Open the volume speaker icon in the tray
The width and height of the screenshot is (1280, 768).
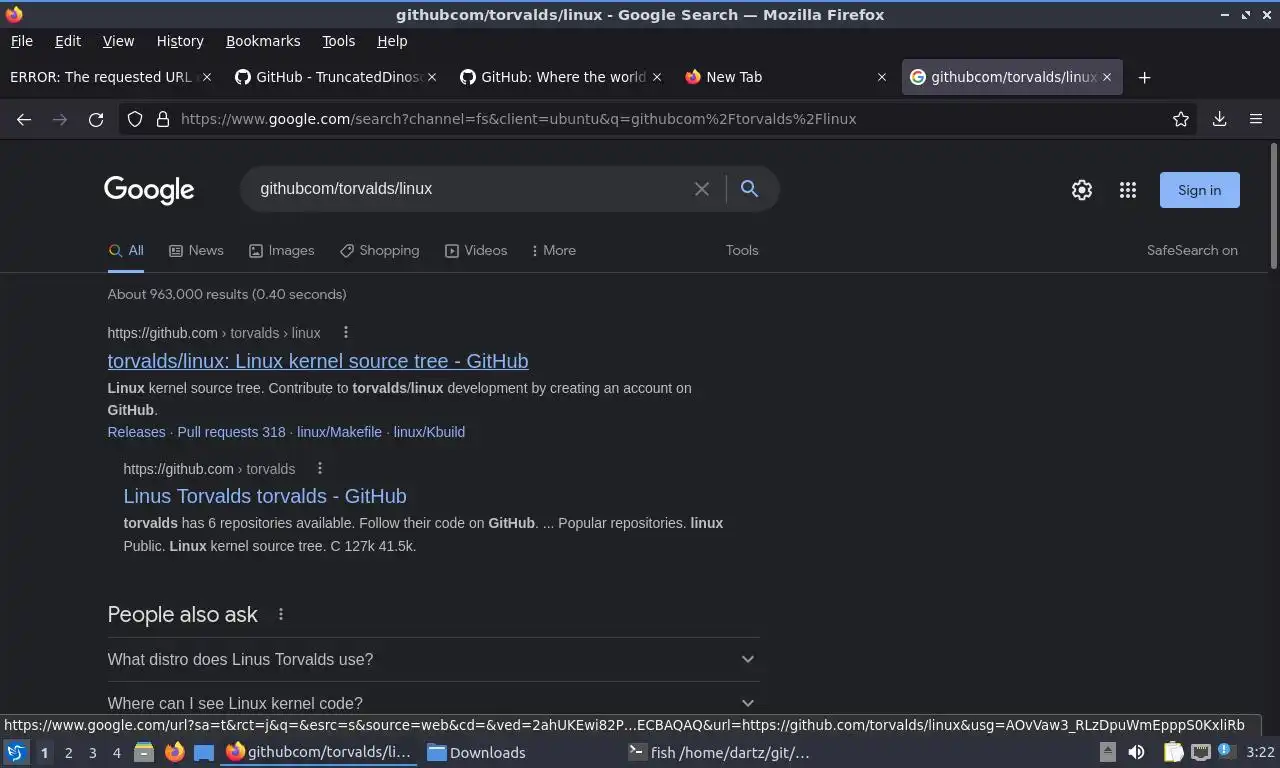click(1136, 752)
